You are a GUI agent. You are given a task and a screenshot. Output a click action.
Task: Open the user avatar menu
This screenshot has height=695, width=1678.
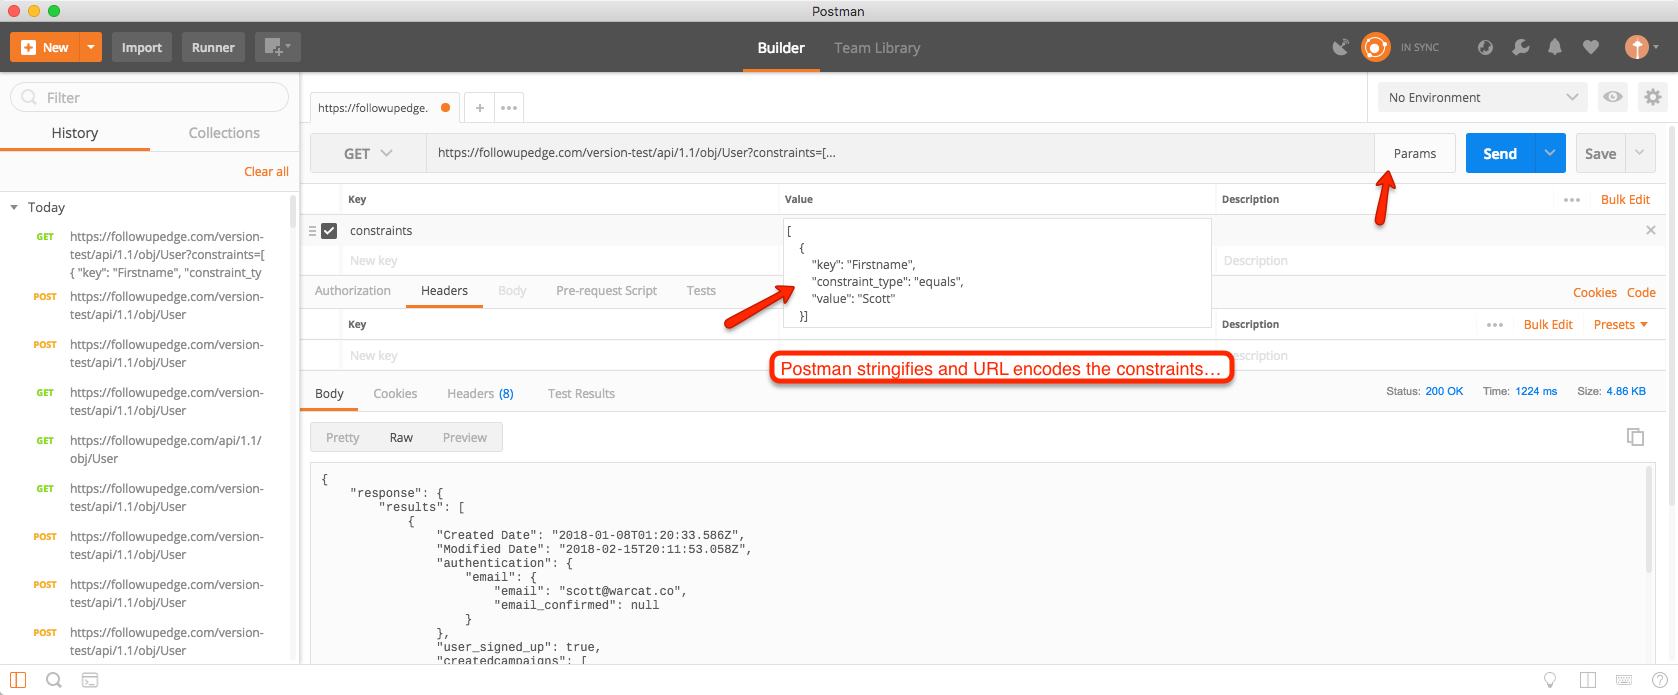click(1641, 47)
